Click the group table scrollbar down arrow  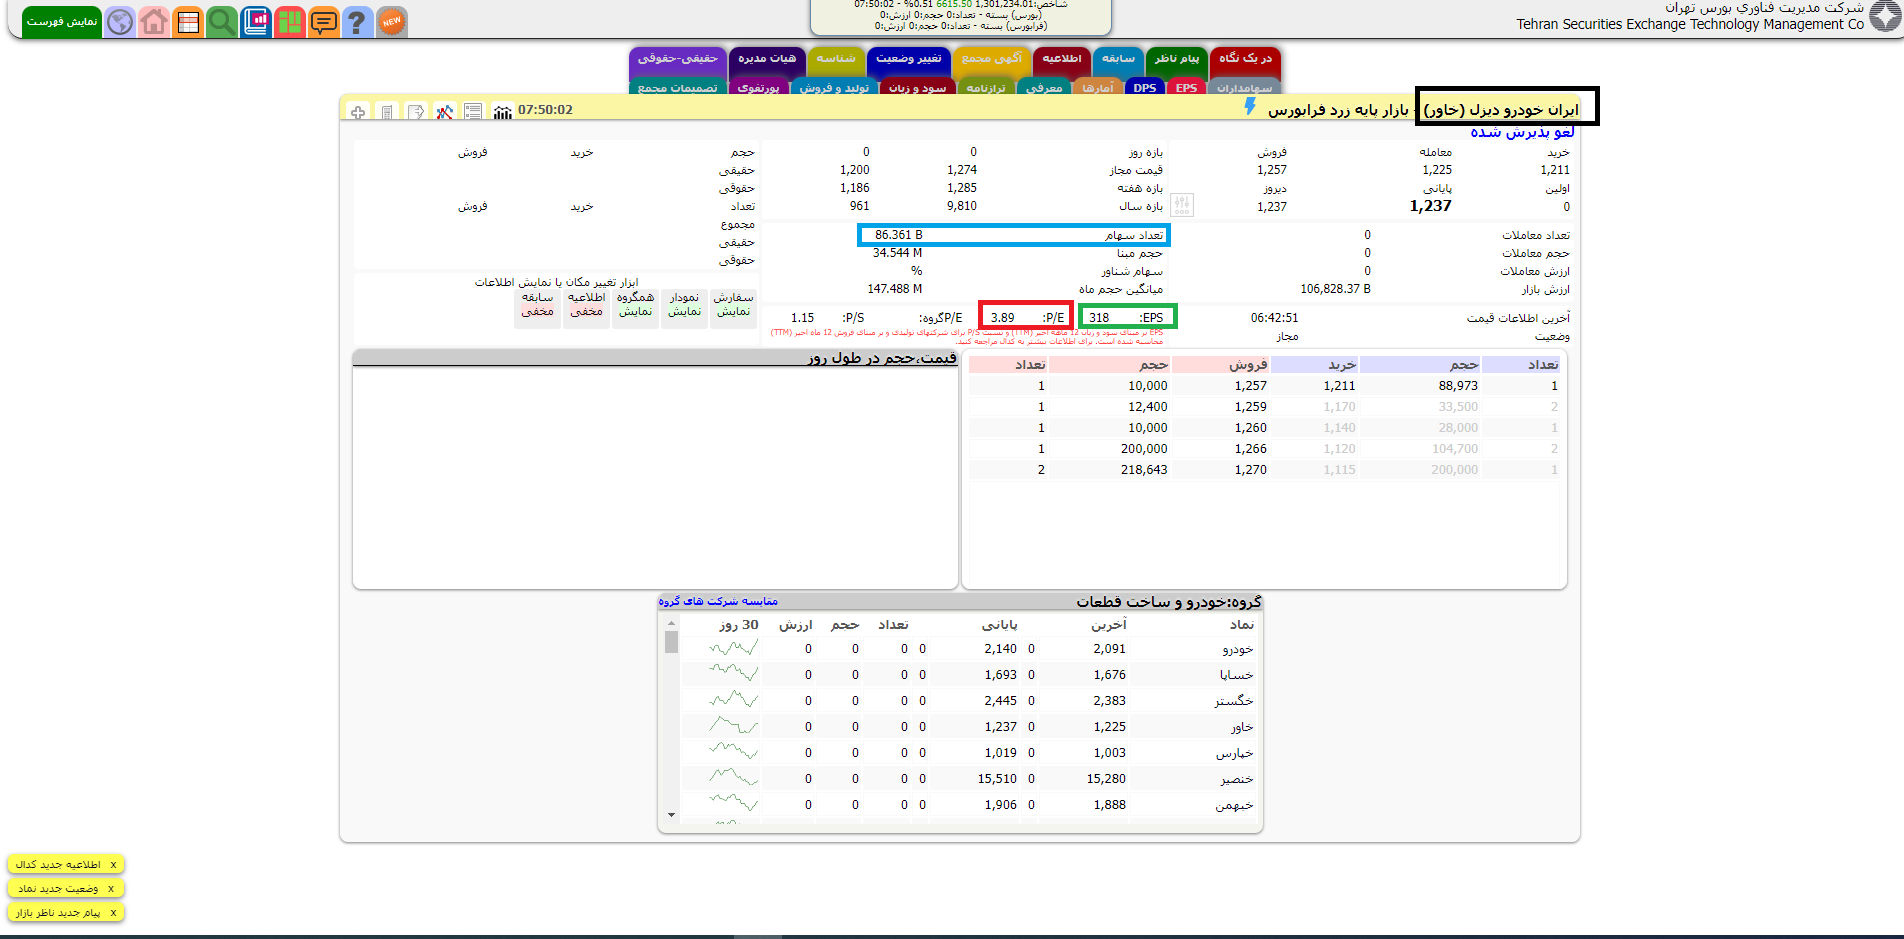click(x=671, y=815)
